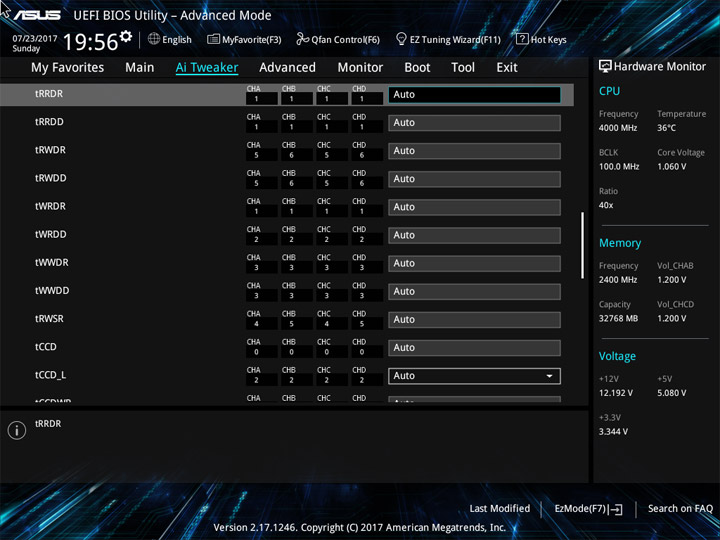Click tRWDD Auto value field
Image resolution: width=720 pixels, height=540 pixels.
point(474,179)
